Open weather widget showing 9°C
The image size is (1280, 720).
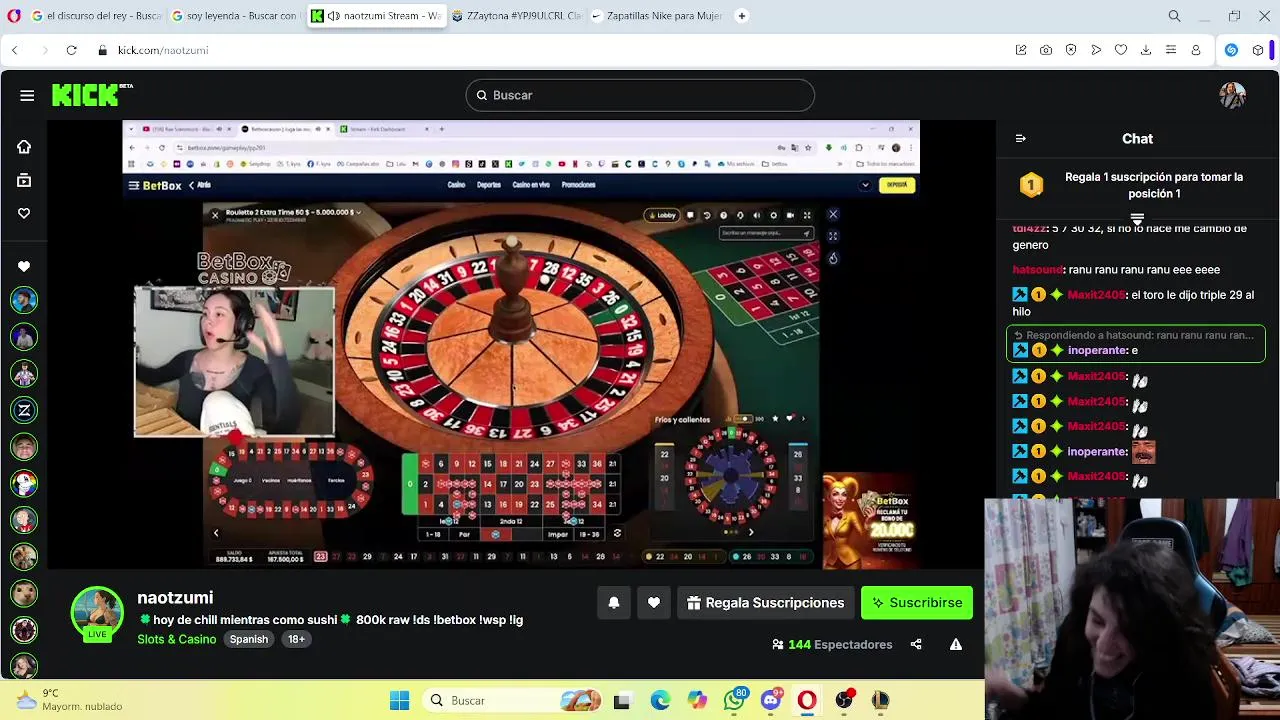pyautogui.click(x=70, y=700)
